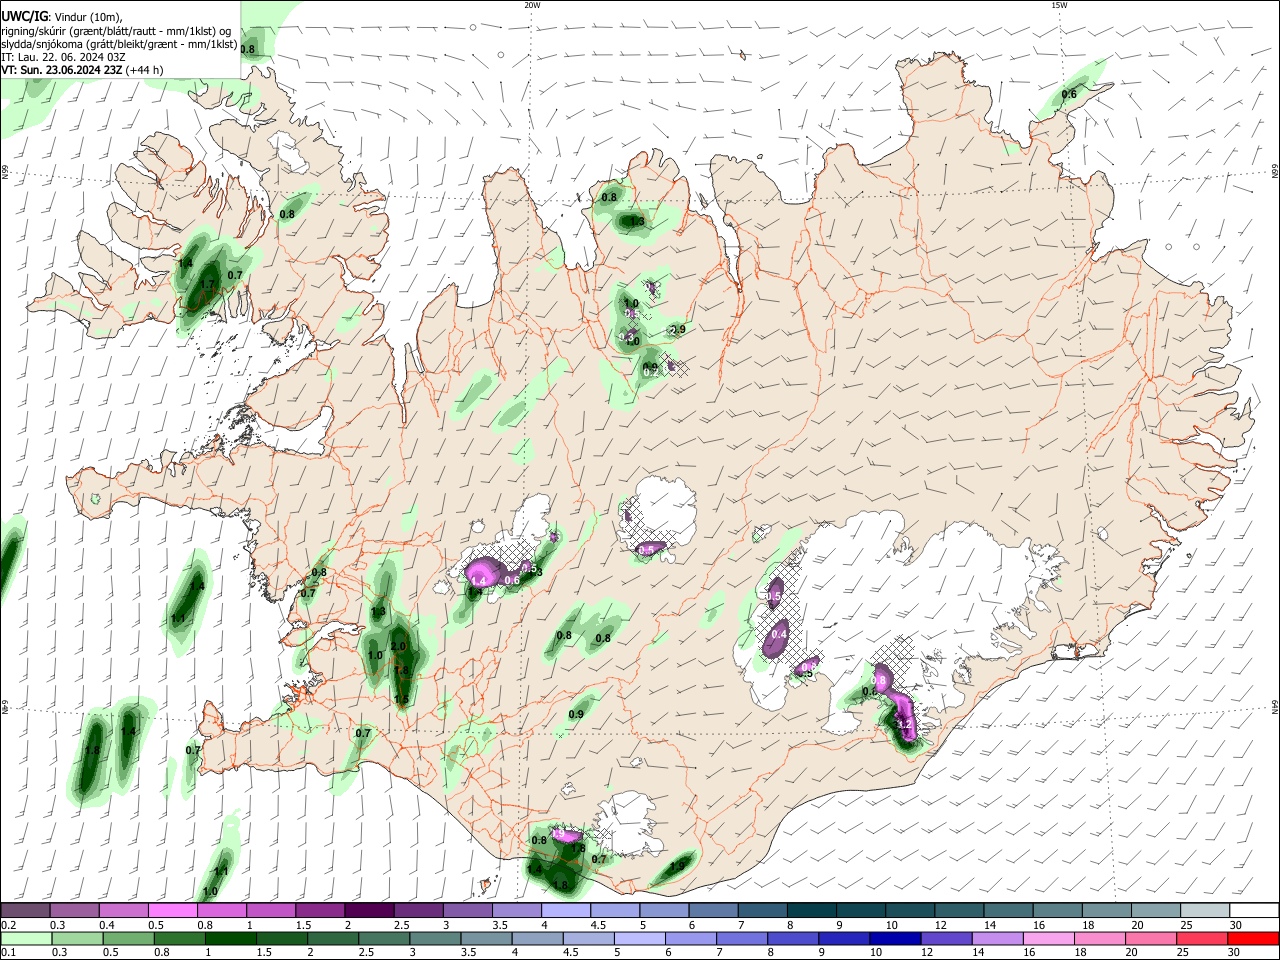
Task: Click the upper-row swatch between 1 and 1.5
Action: [x=271, y=910]
